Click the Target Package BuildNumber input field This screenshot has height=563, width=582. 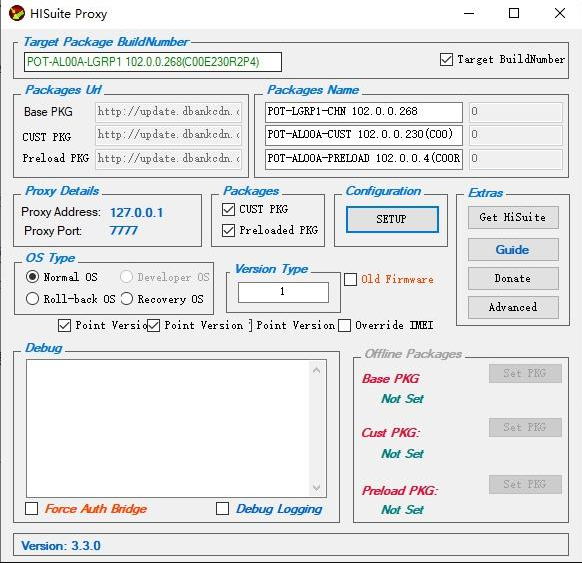pos(153,62)
